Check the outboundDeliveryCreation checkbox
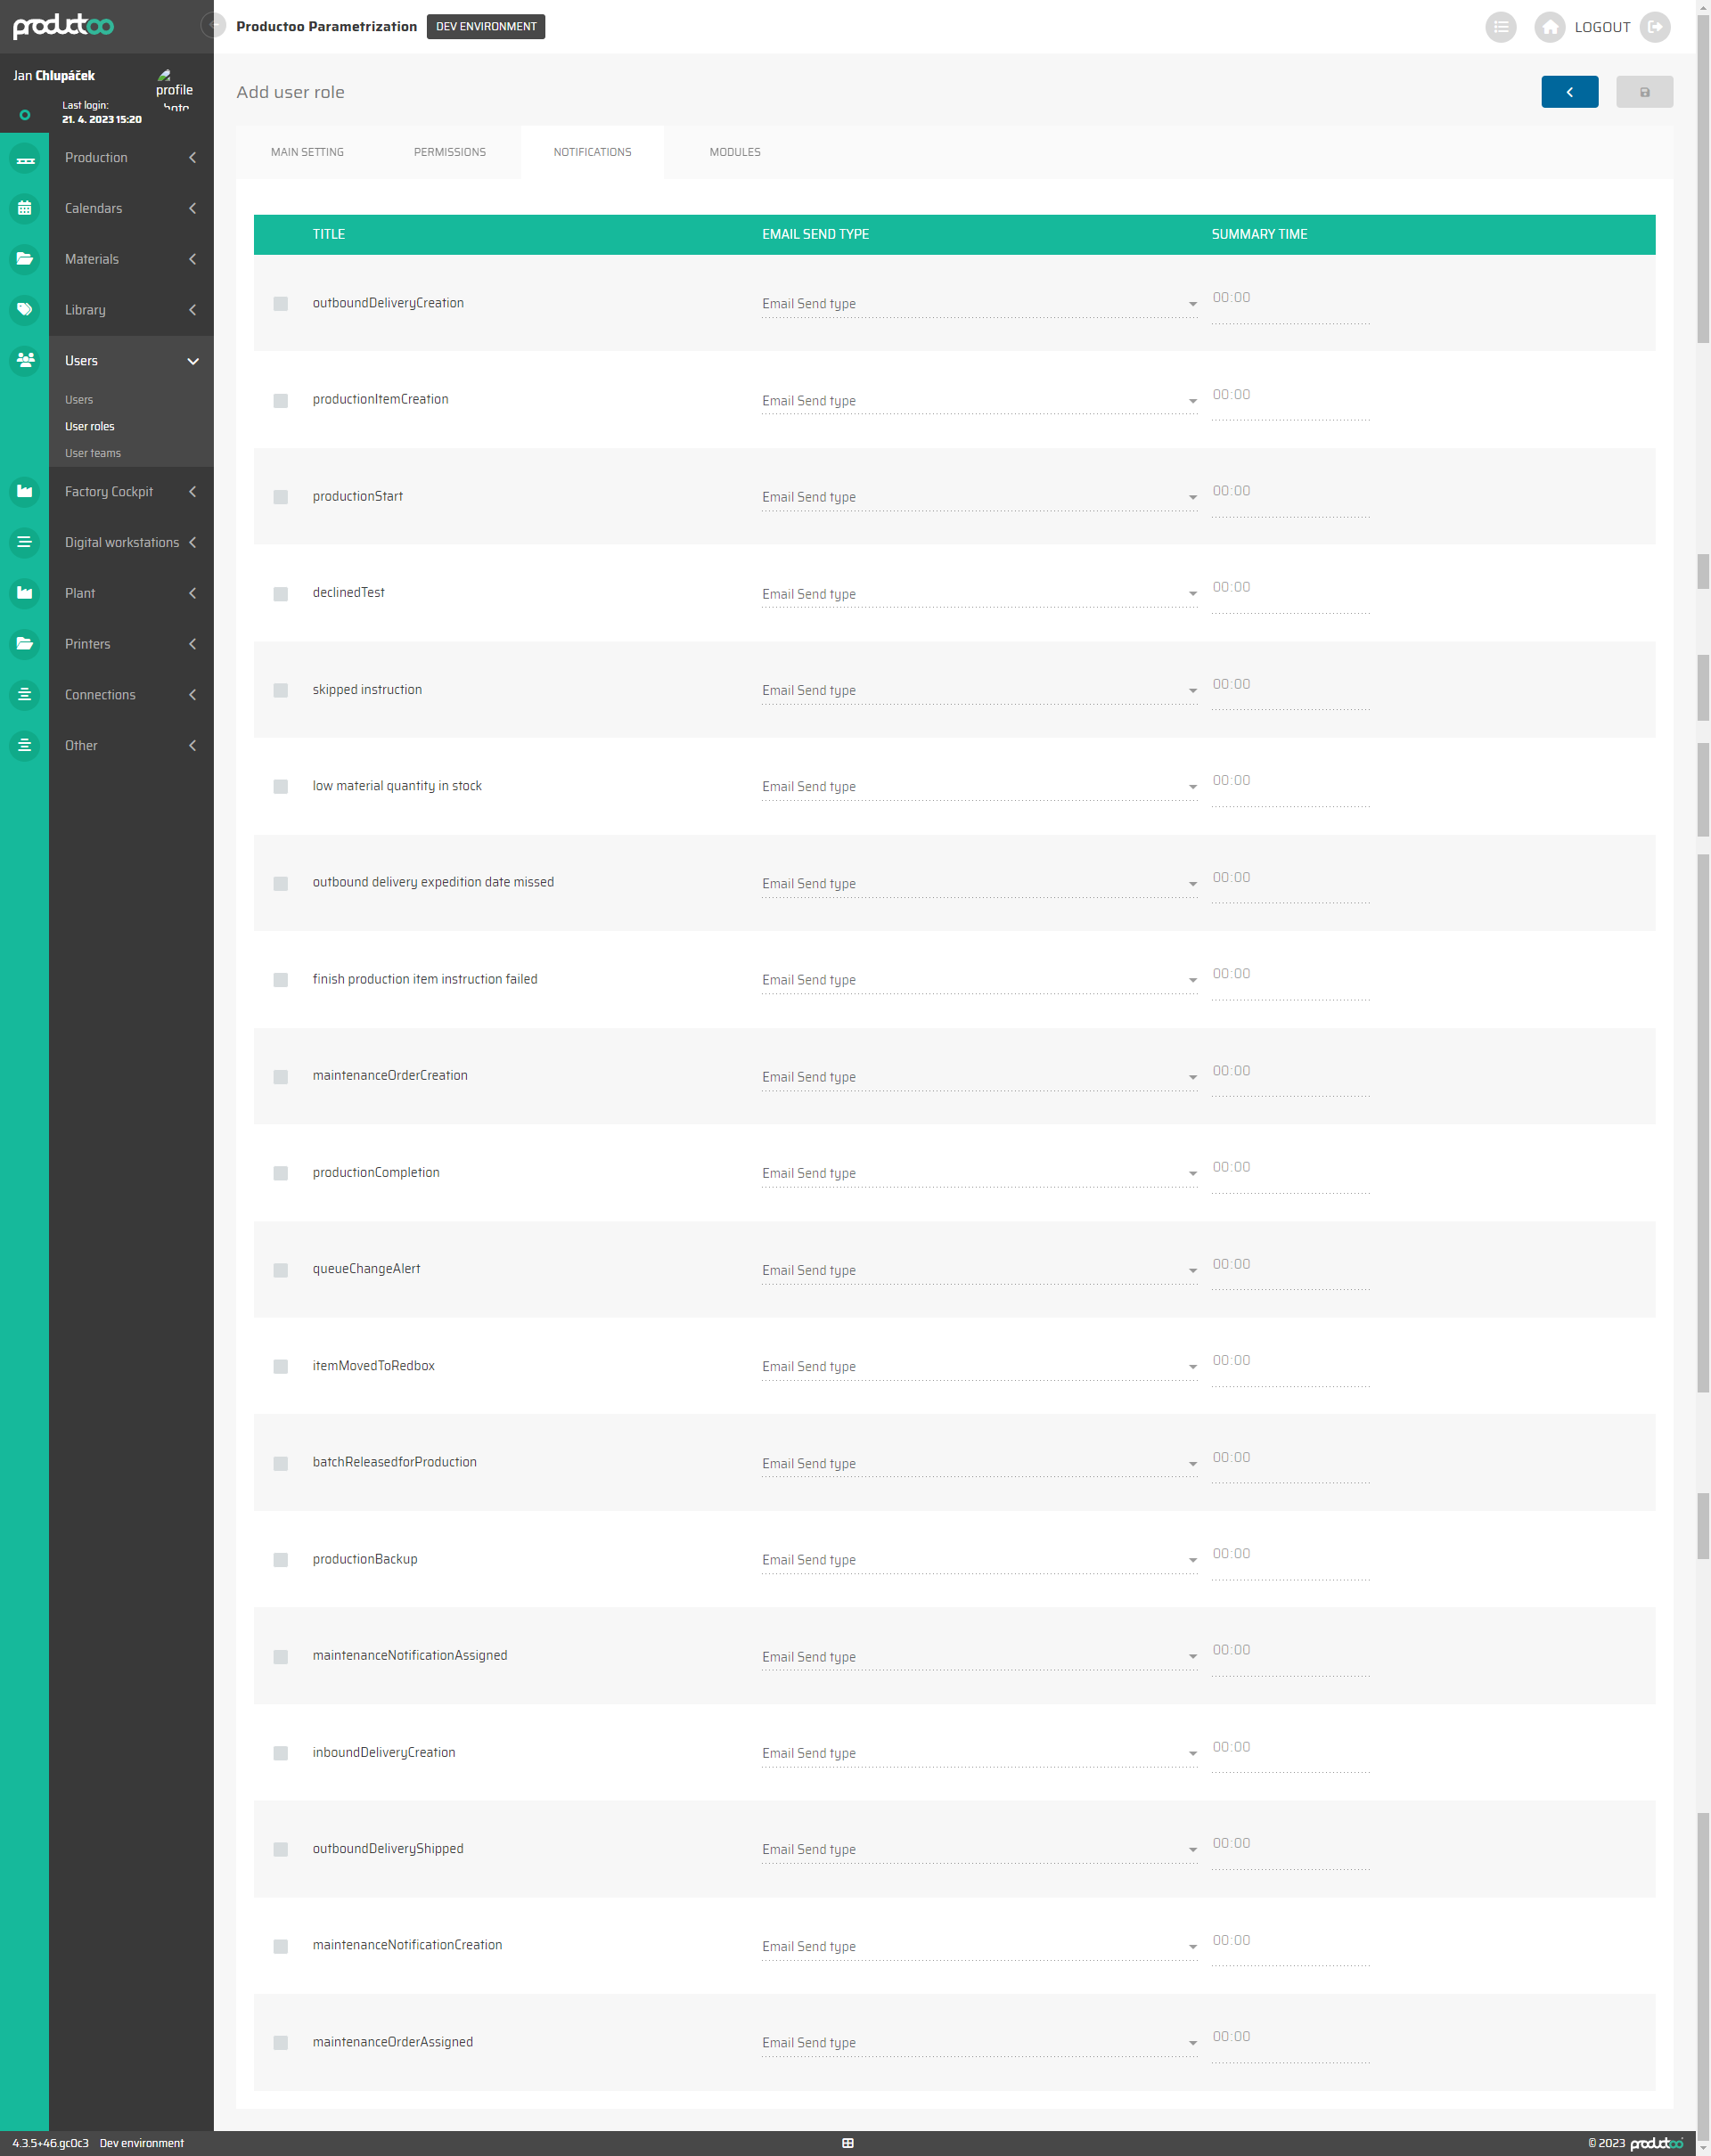Screen dimensions: 1711x2156 (281, 304)
